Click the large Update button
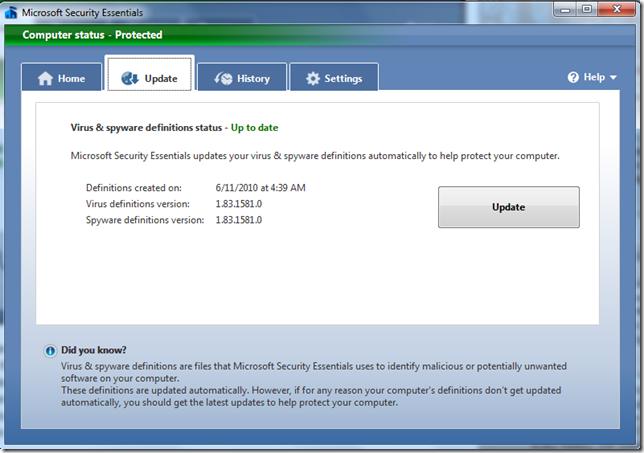This screenshot has height=453, width=644. (x=508, y=207)
